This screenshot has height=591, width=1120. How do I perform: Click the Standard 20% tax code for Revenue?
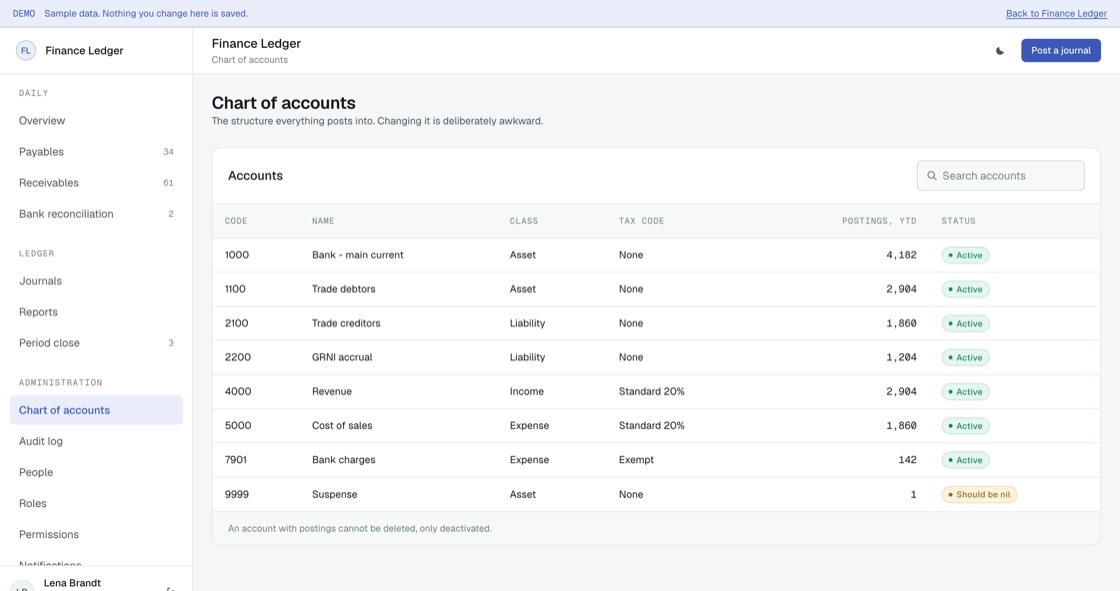[651, 392]
